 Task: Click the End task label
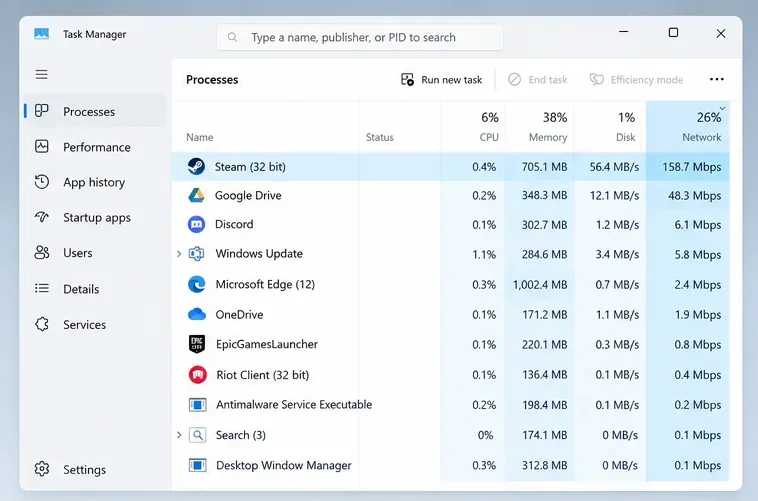point(548,80)
